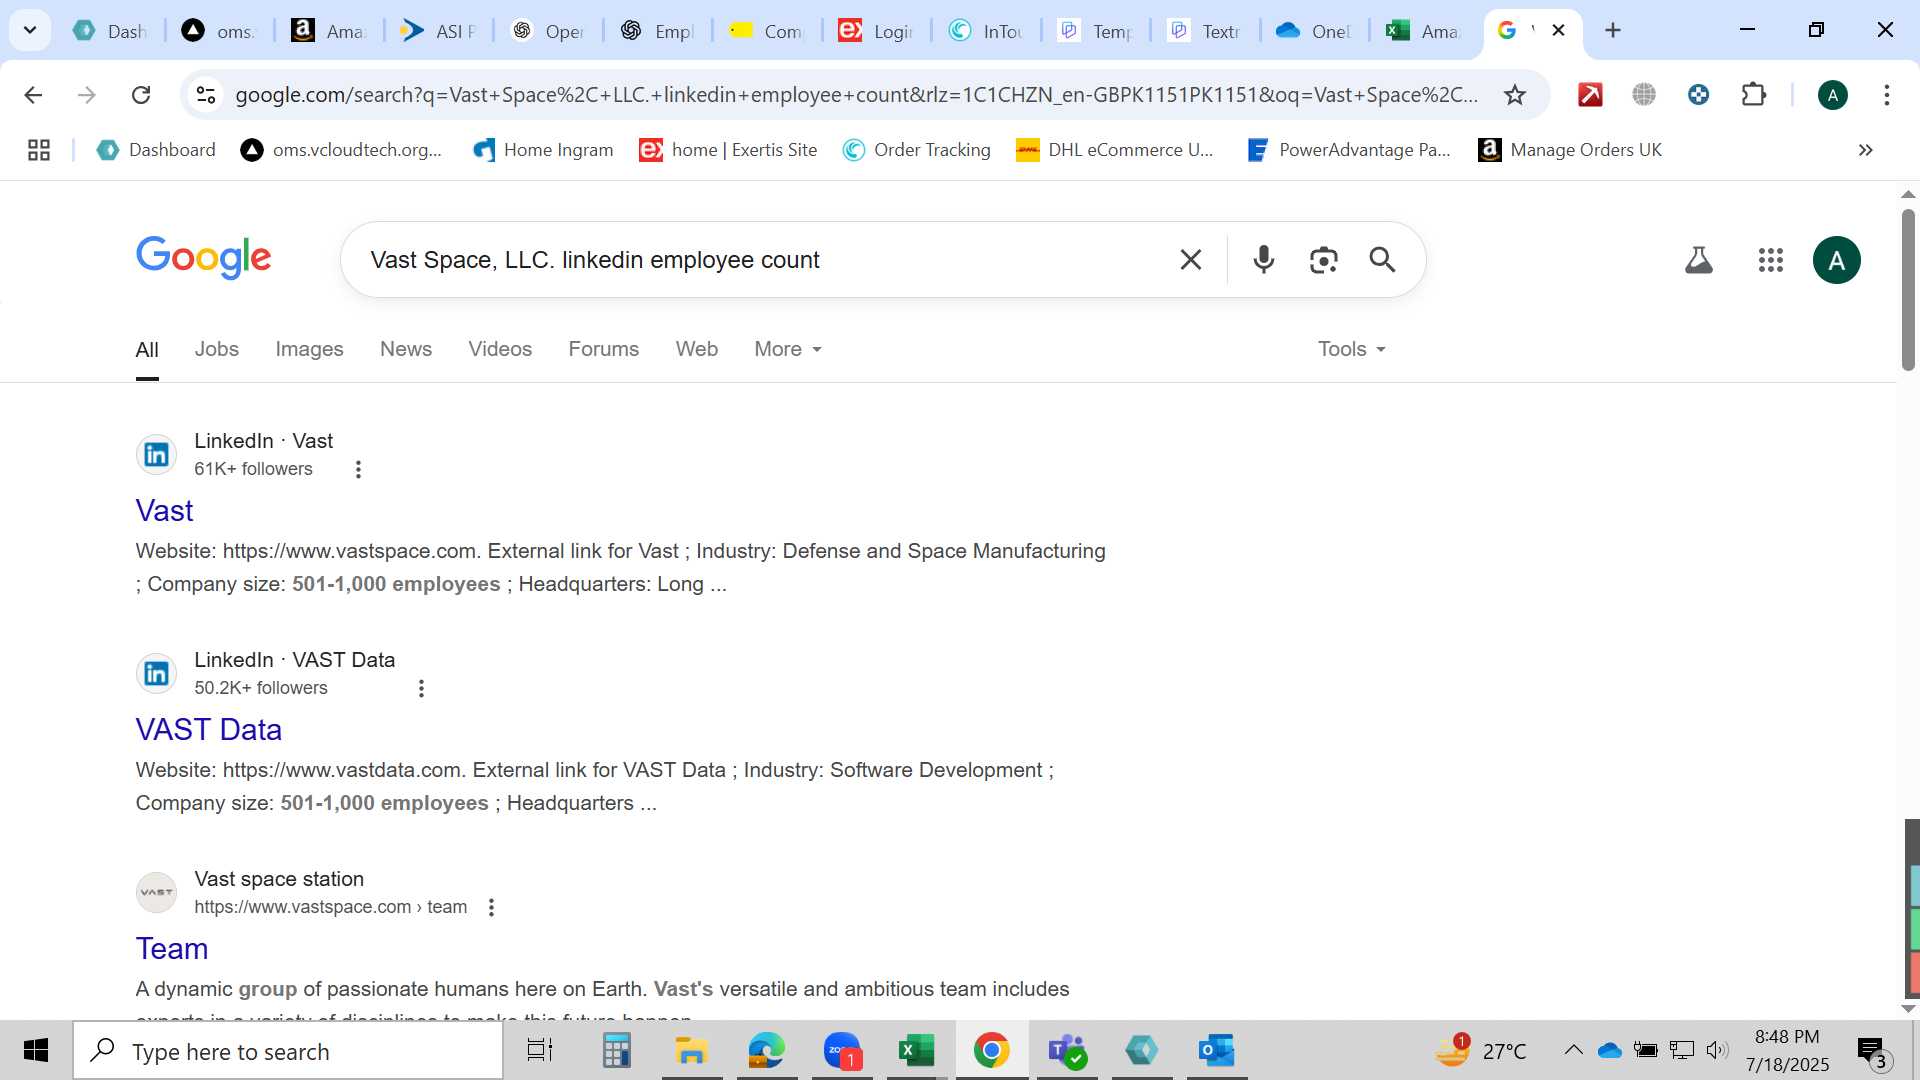1920x1080 pixels.
Task: Open Chrome profile avatar in toolbar
Action: tap(1832, 95)
